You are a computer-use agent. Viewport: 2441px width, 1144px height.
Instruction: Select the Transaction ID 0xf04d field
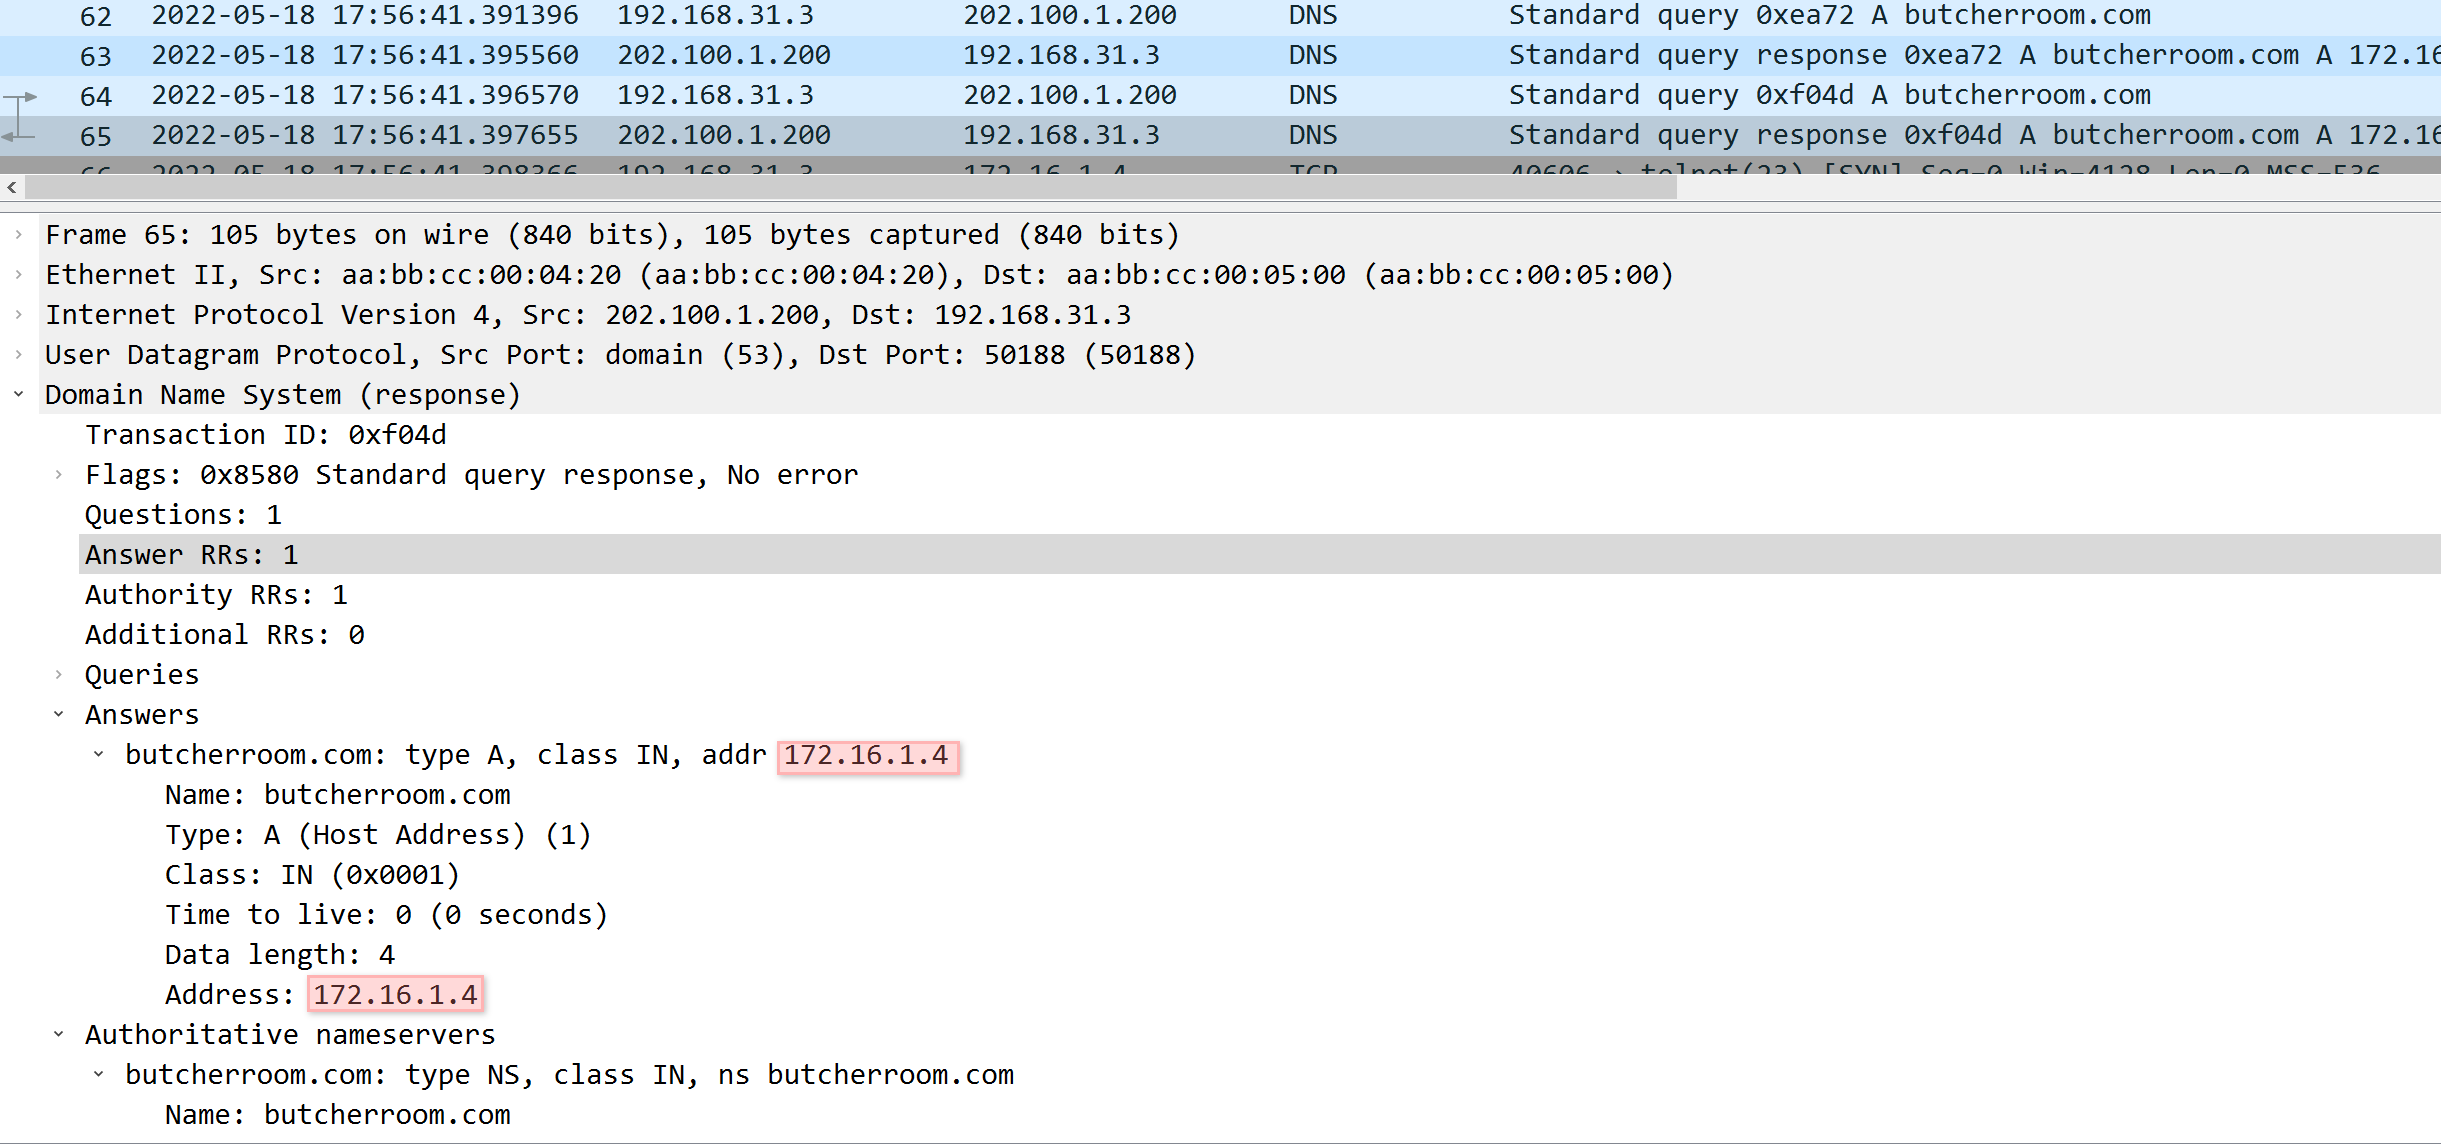(x=266, y=435)
